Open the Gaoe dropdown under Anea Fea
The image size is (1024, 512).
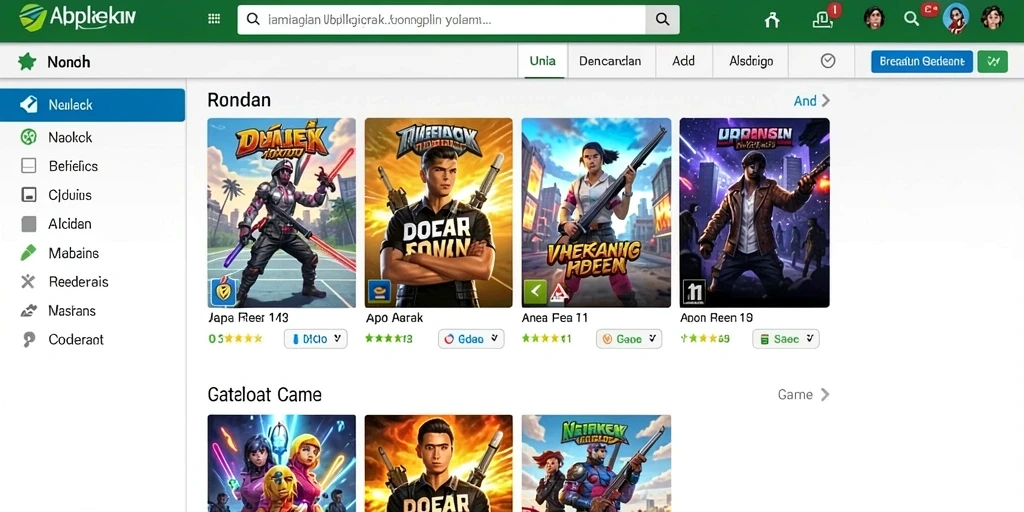point(629,339)
